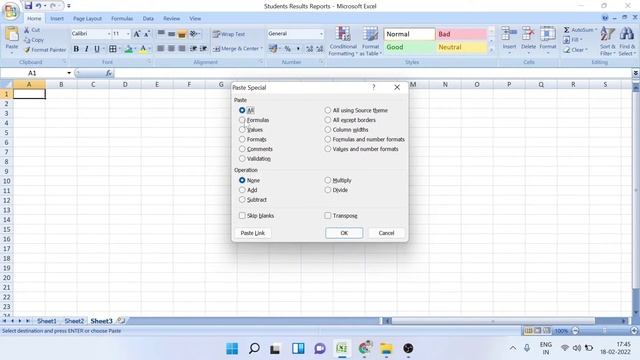The height and width of the screenshot is (360, 640).
Task: Click the Paste clipboard icon
Action: (12, 34)
